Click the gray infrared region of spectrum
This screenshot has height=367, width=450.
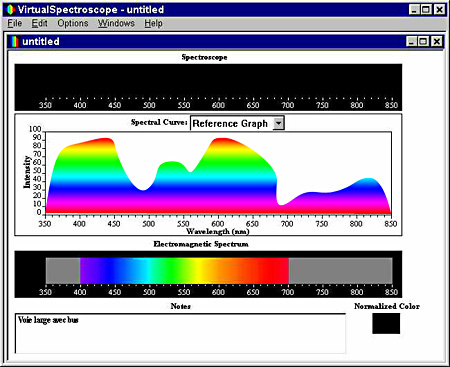[340, 271]
